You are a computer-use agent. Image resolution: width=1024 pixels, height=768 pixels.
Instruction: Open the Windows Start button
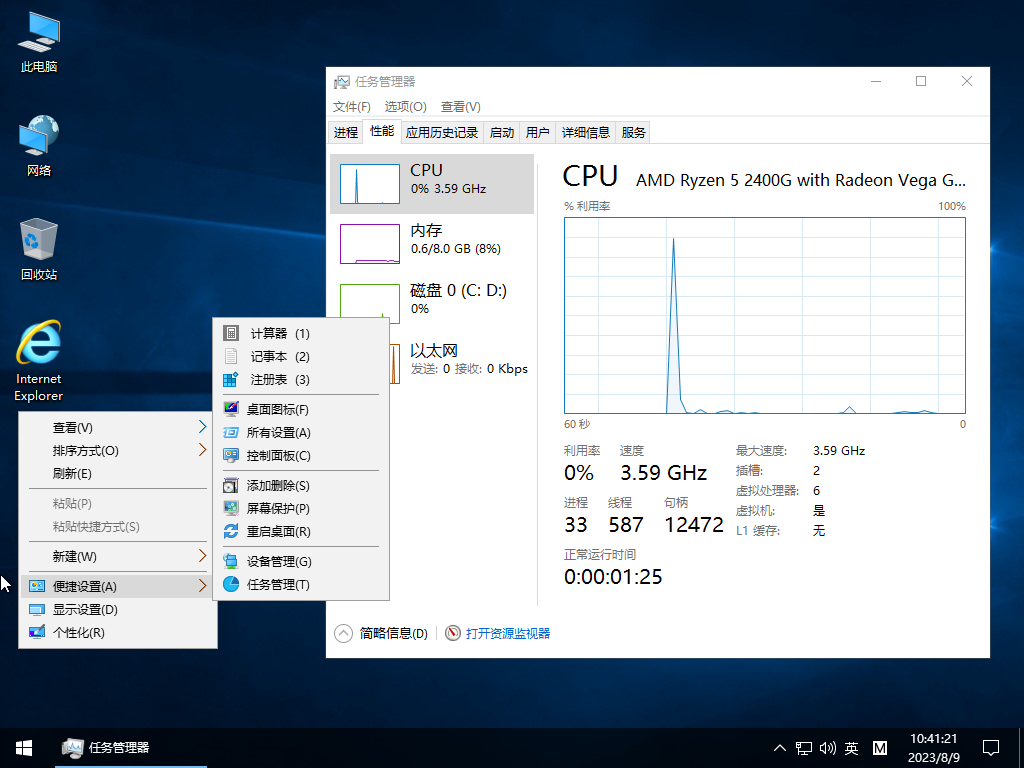pos(24,748)
